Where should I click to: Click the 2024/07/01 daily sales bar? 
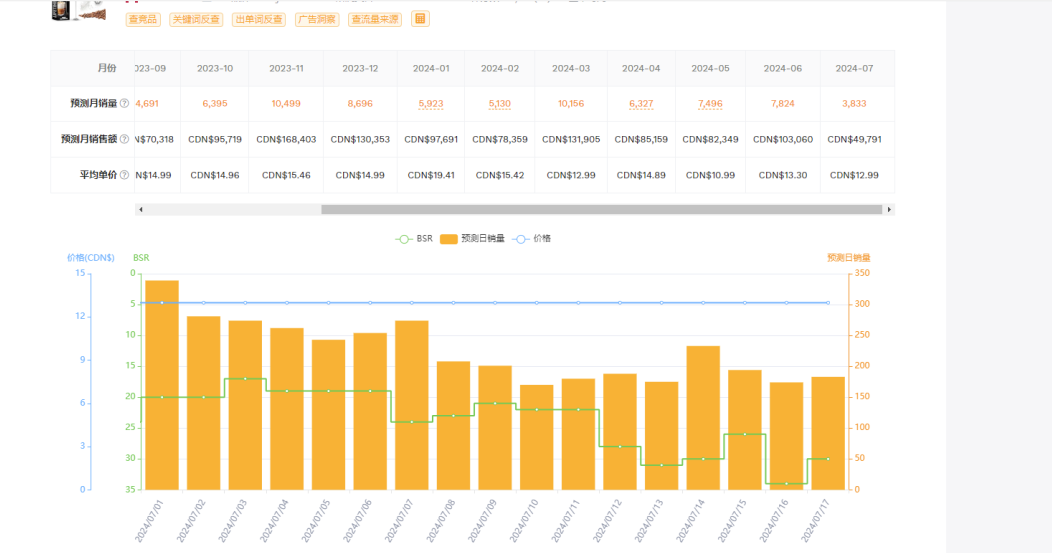(162, 385)
